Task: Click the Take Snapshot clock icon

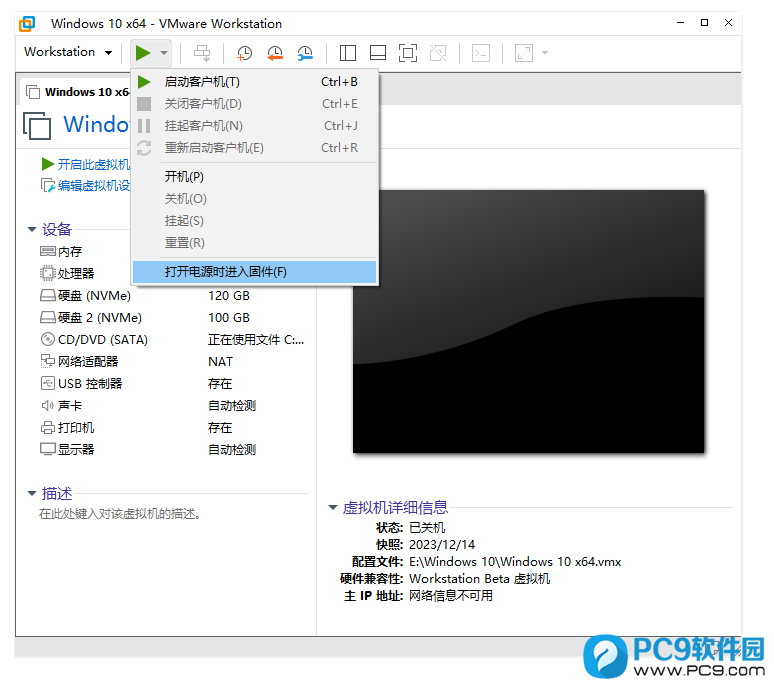Action: 244,53
